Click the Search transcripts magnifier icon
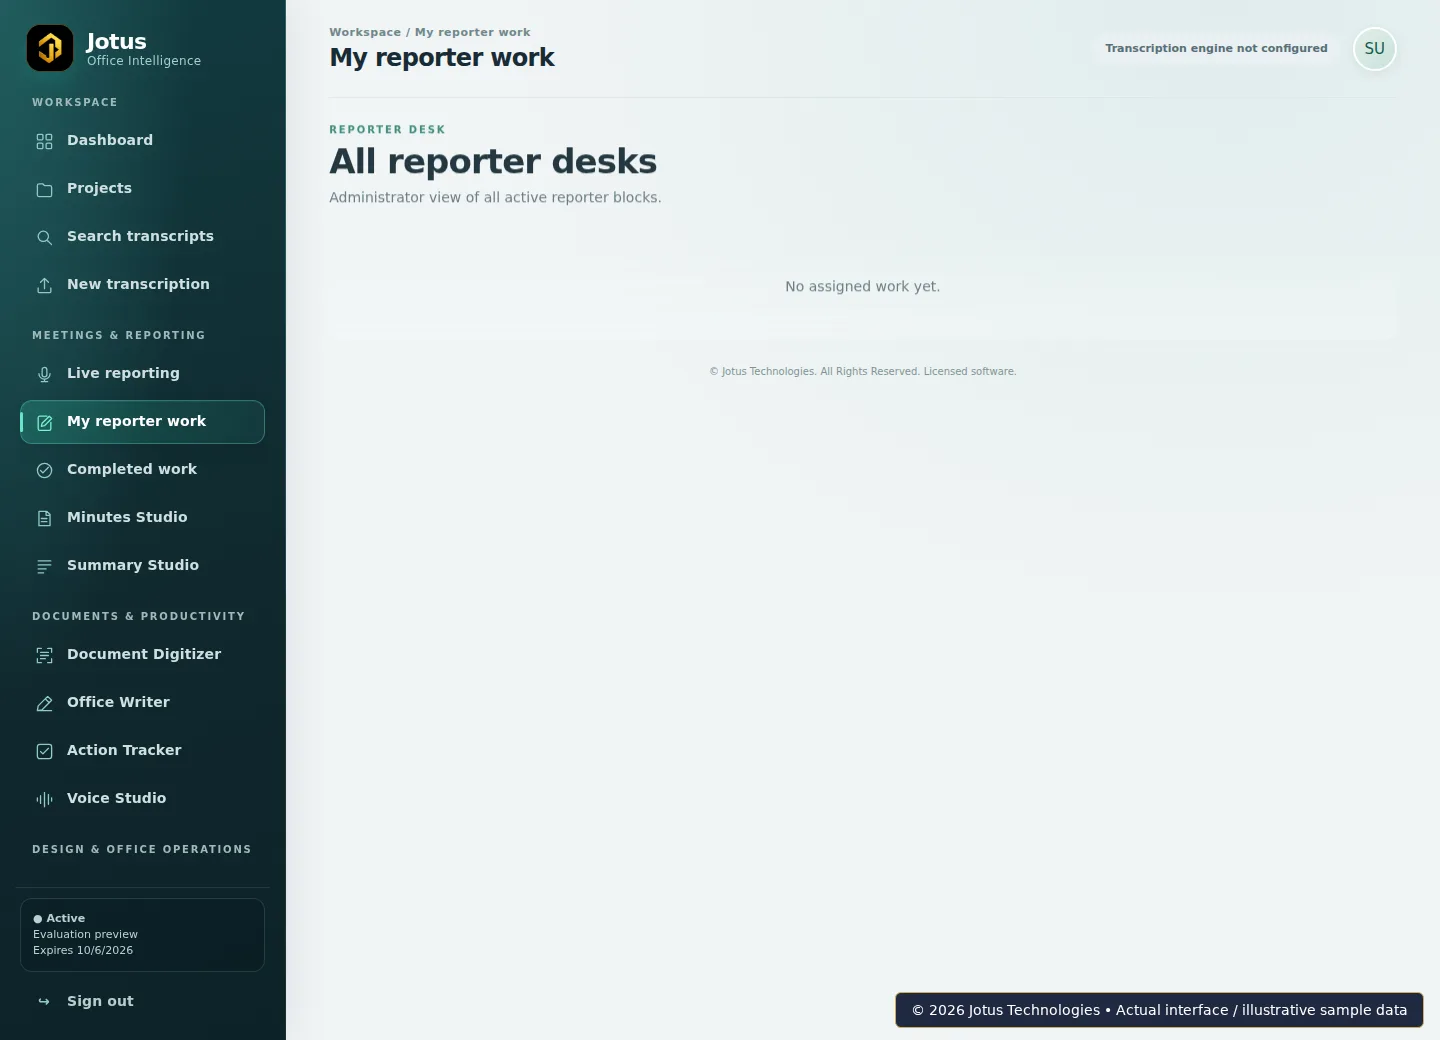Image resolution: width=1440 pixels, height=1040 pixels. coord(44,237)
